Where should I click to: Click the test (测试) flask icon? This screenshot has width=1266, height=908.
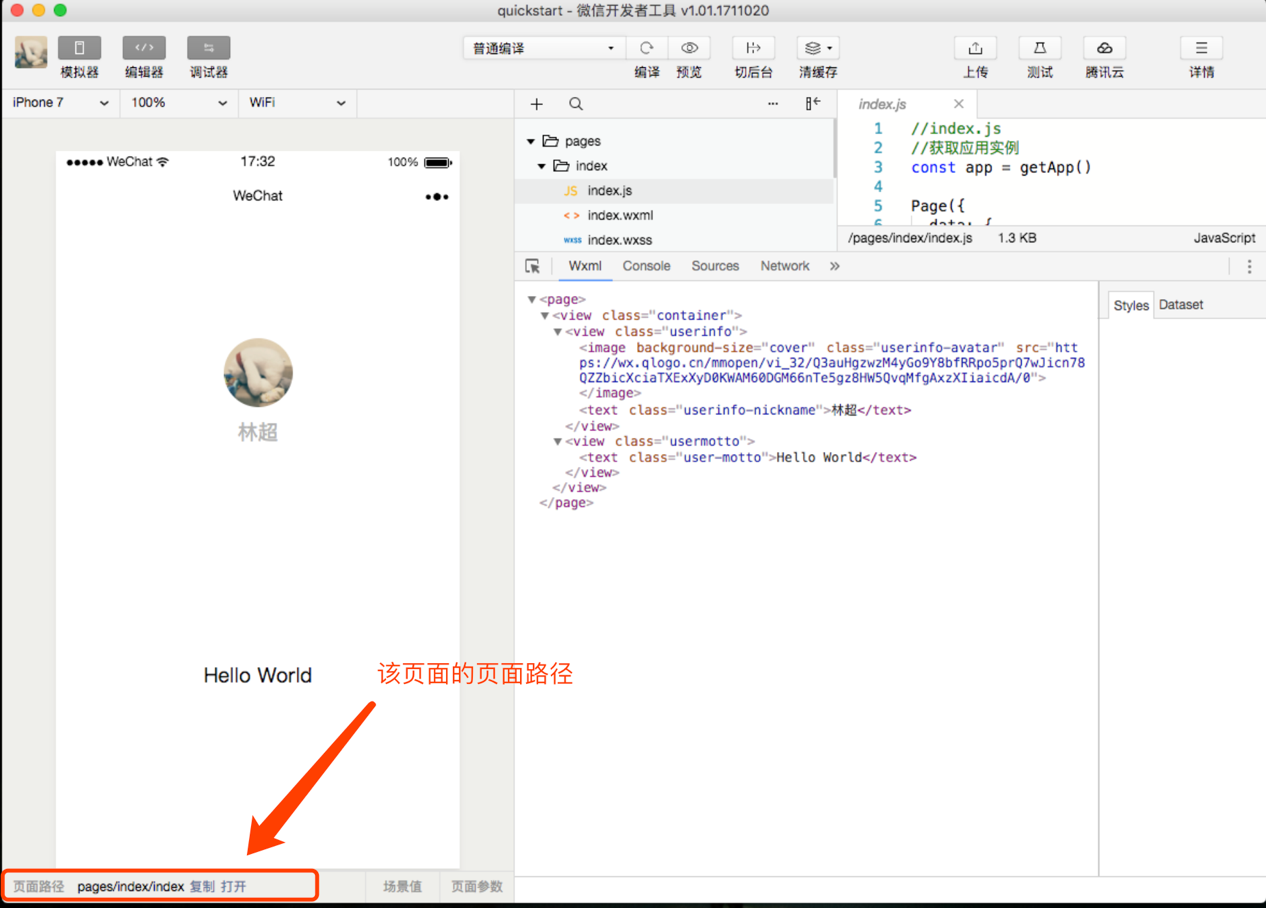point(1040,48)
